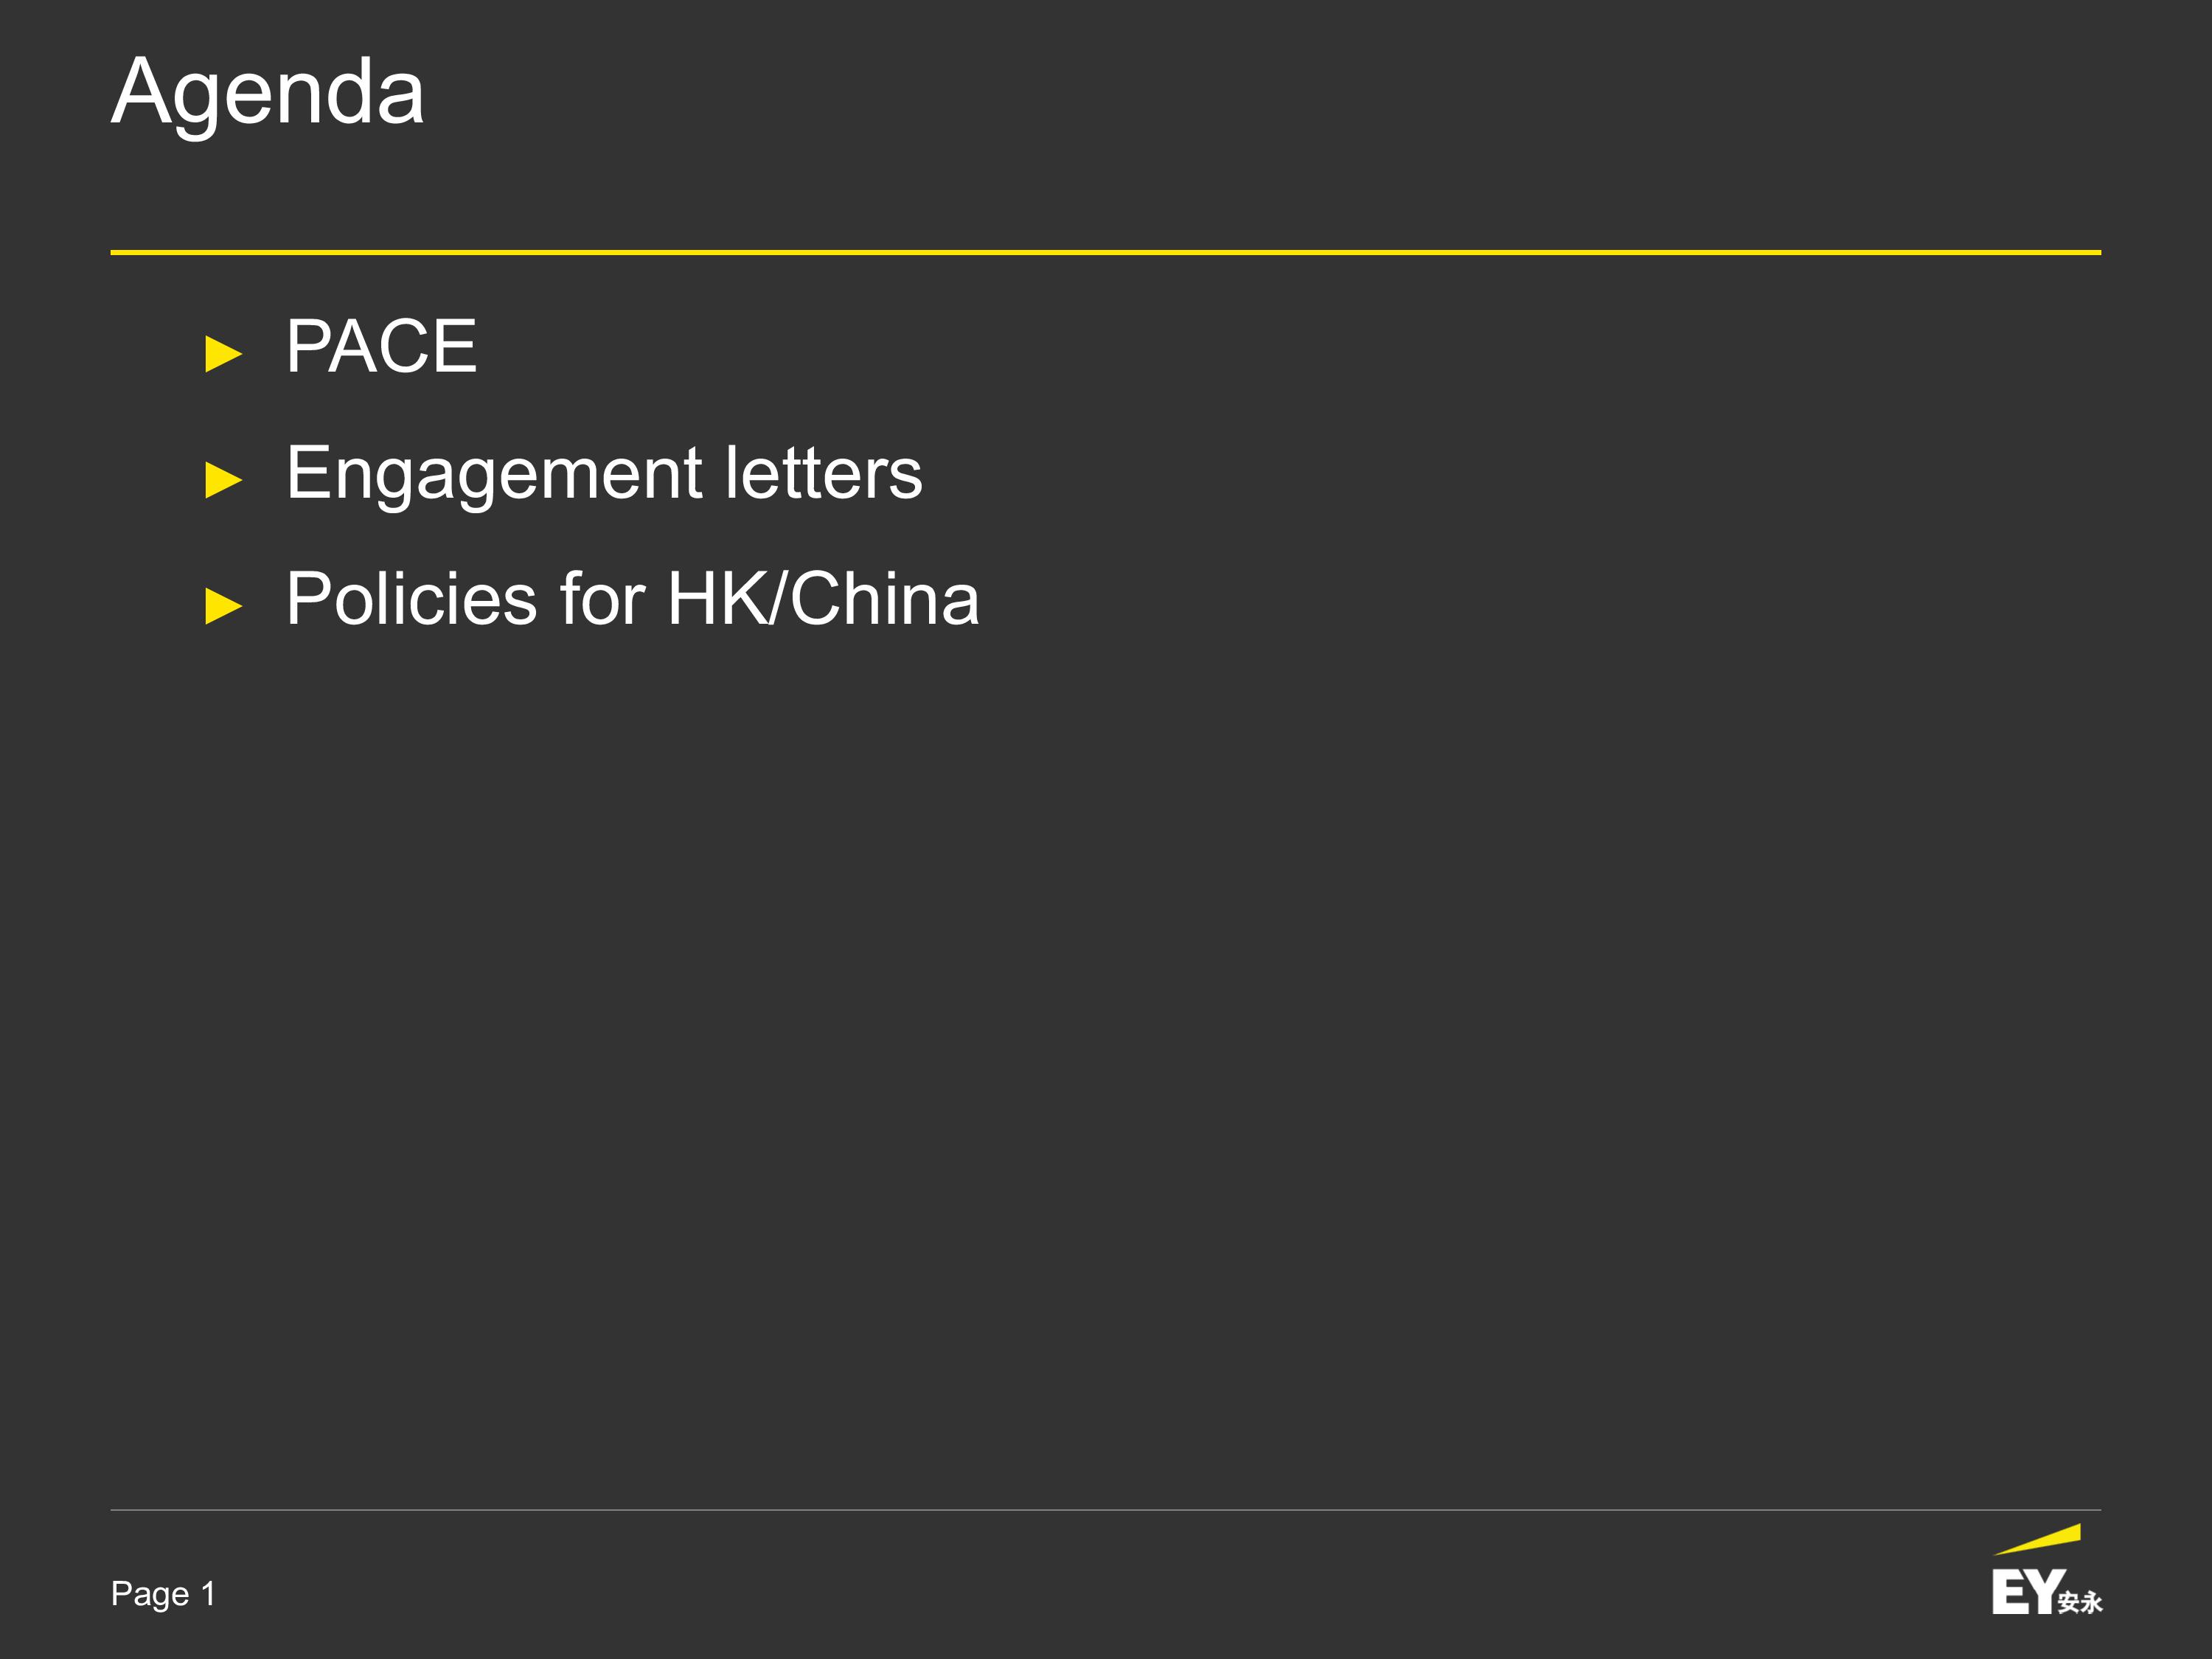Select the word Policies in third bullet
Viewport: 2212px width, 1659px height.
pos(411,598)
